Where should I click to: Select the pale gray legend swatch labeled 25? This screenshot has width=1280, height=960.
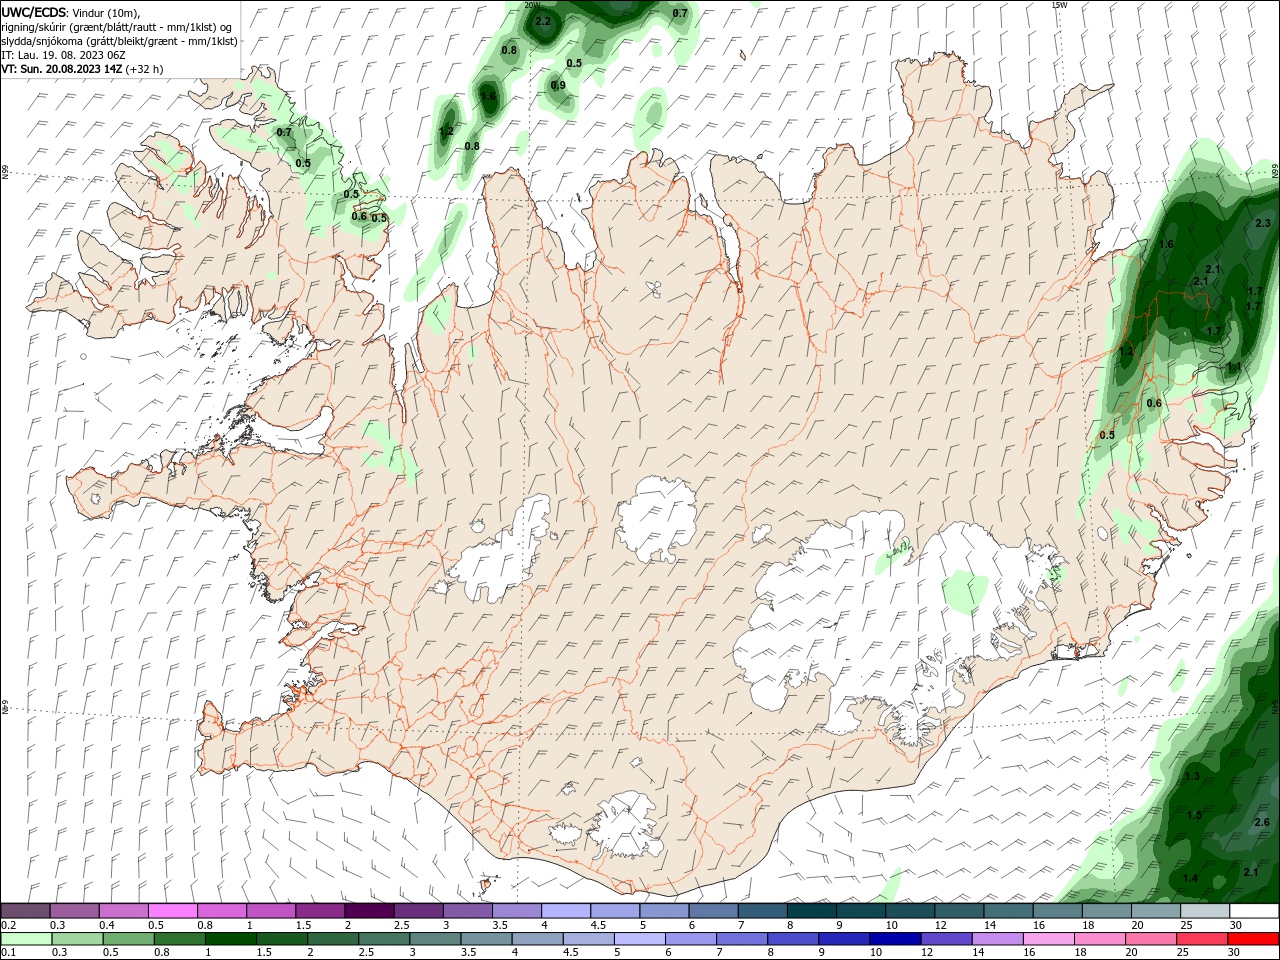point(1205,911)
